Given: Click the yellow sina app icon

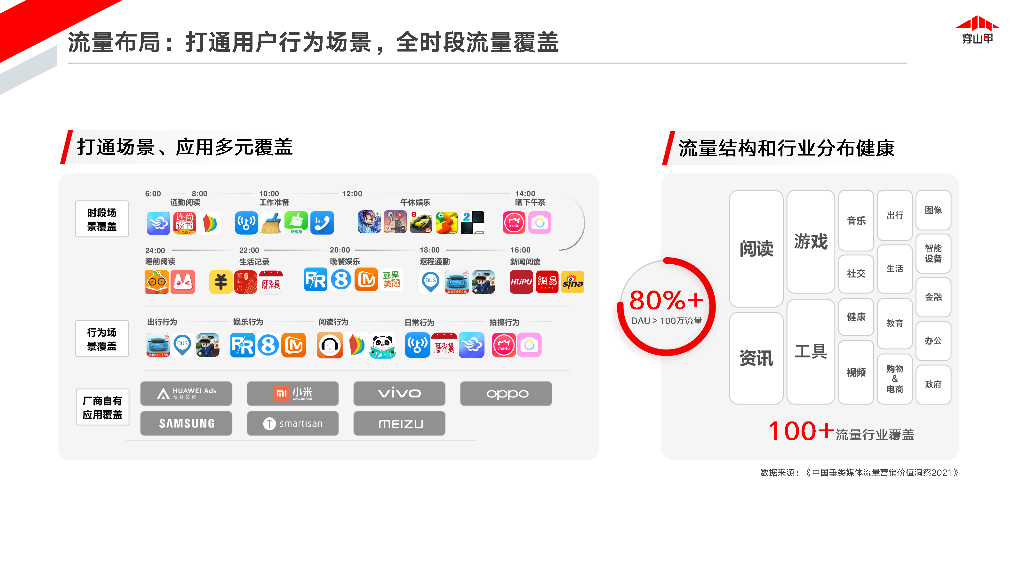Looking at the screenshot, I should 573,282.
